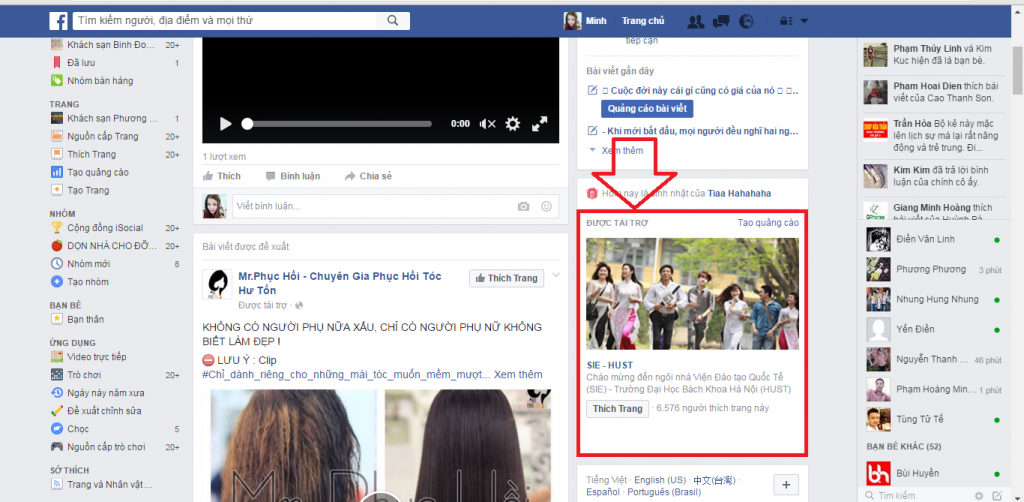Open notifications globe icon
The image size is (1024, 502).
[746, 21]
